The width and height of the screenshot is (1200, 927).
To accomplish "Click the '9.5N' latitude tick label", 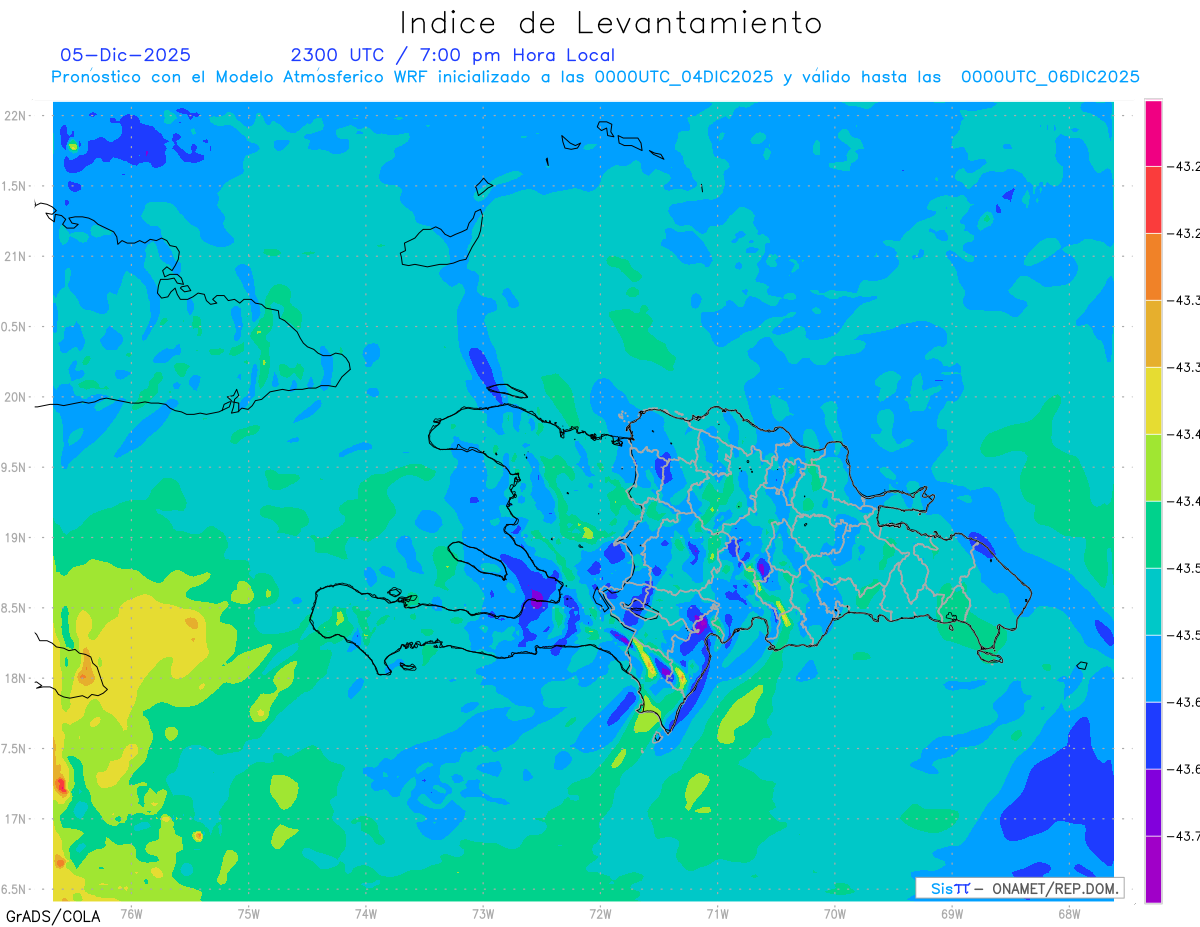I will [15, 468].
